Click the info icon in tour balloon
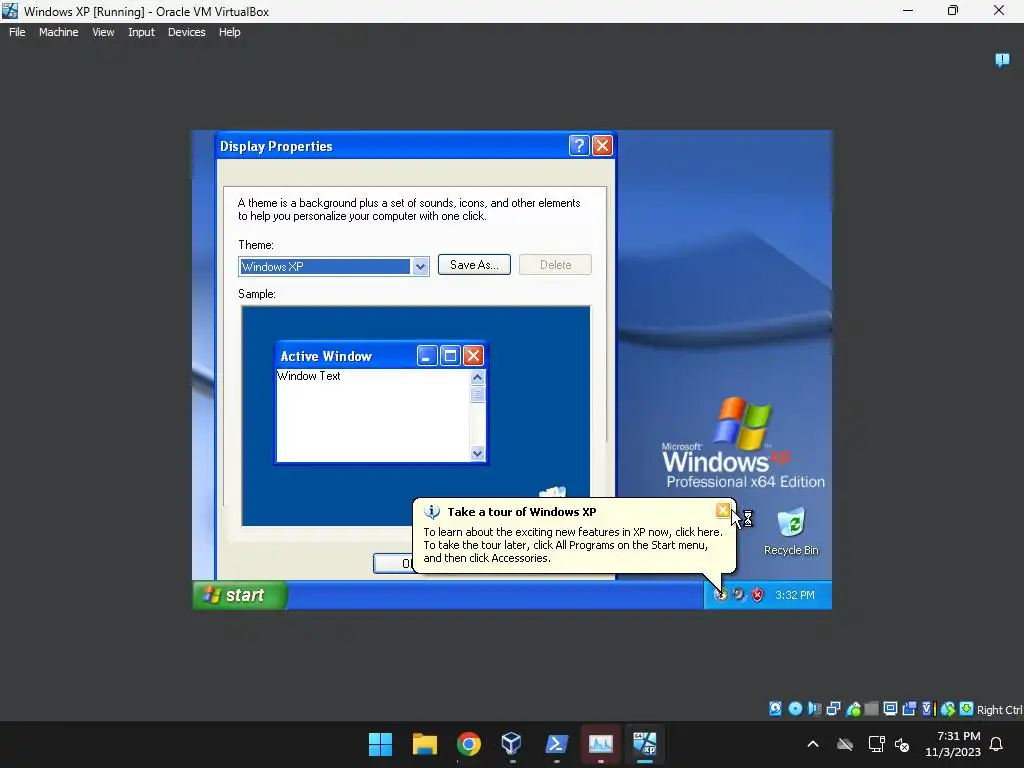 click(432, 511)
